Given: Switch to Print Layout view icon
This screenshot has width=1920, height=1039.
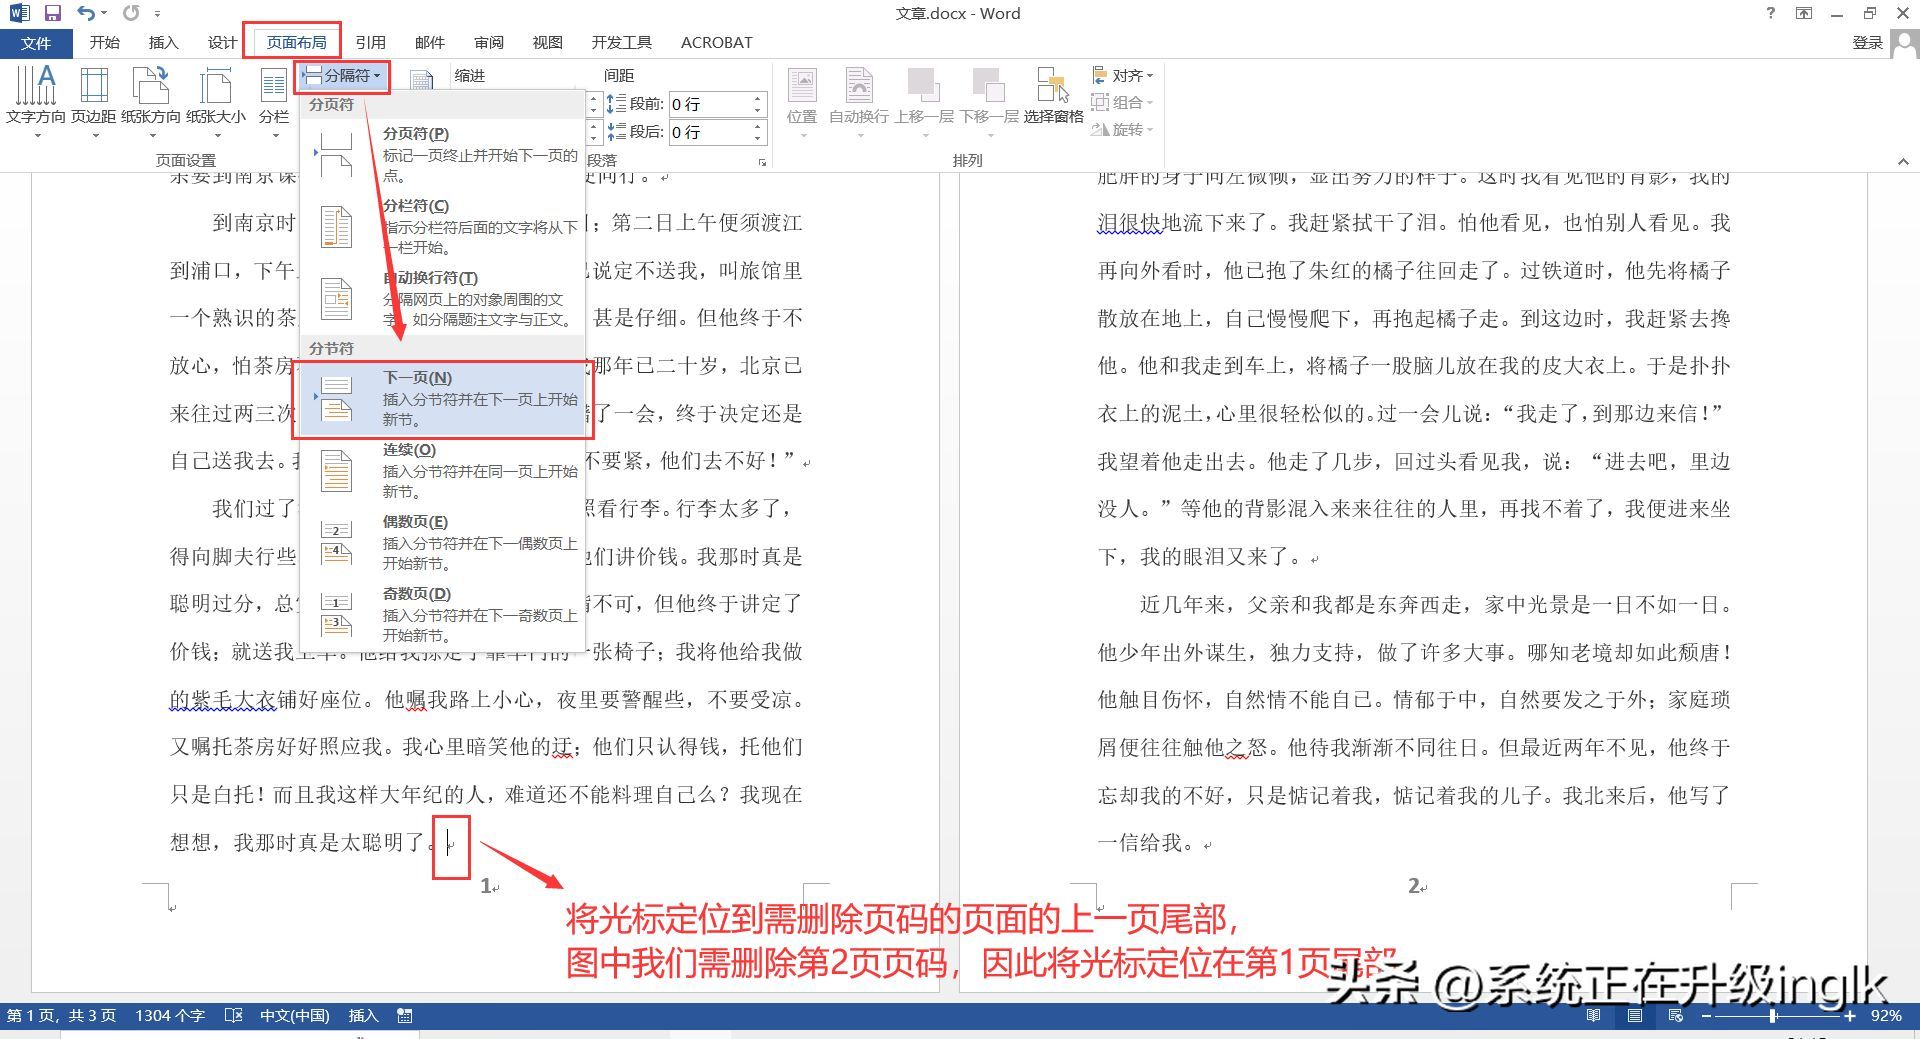Looking at the screenshot, I should (1635, 1015).
